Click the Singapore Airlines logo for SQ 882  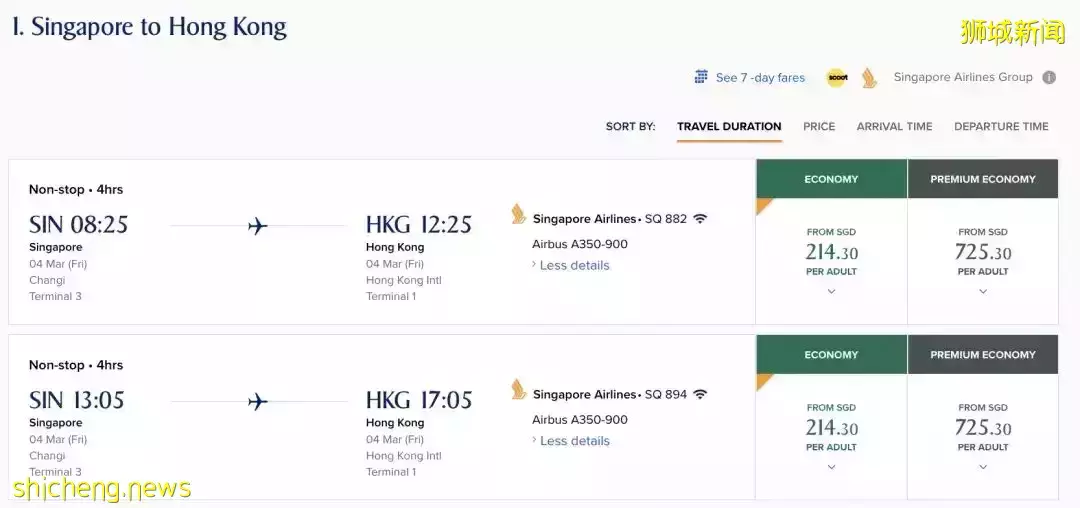click(x=518, y=215)
